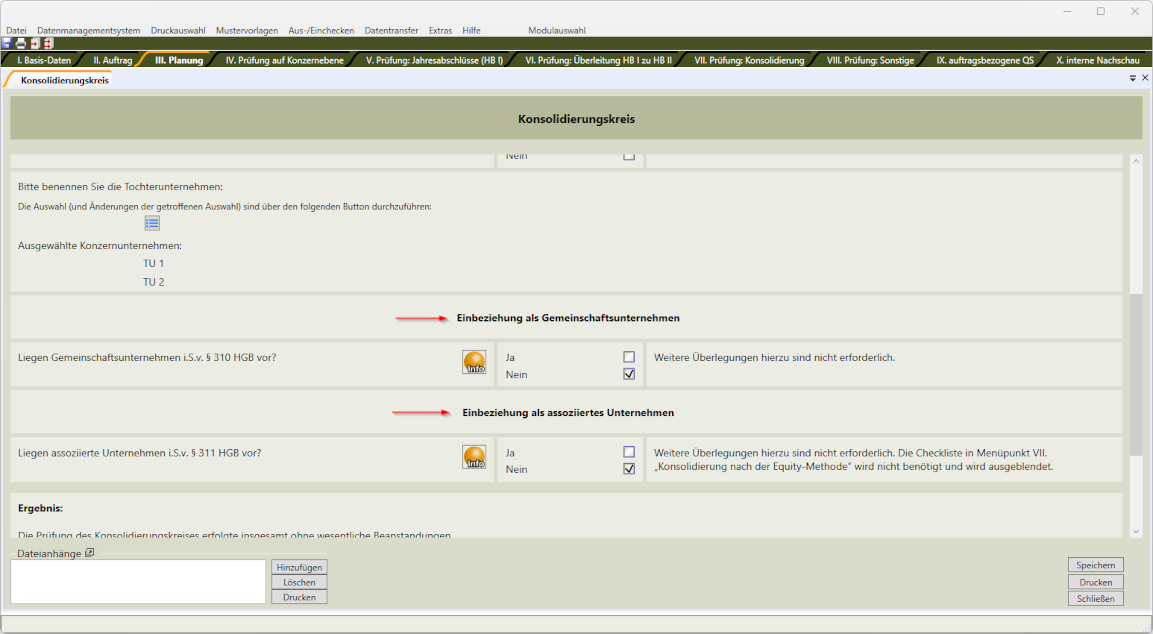This screenshot has height=634, width=1153.
Task: Open the Datenmanagementsystem menu
Action: tap(88, 31)
